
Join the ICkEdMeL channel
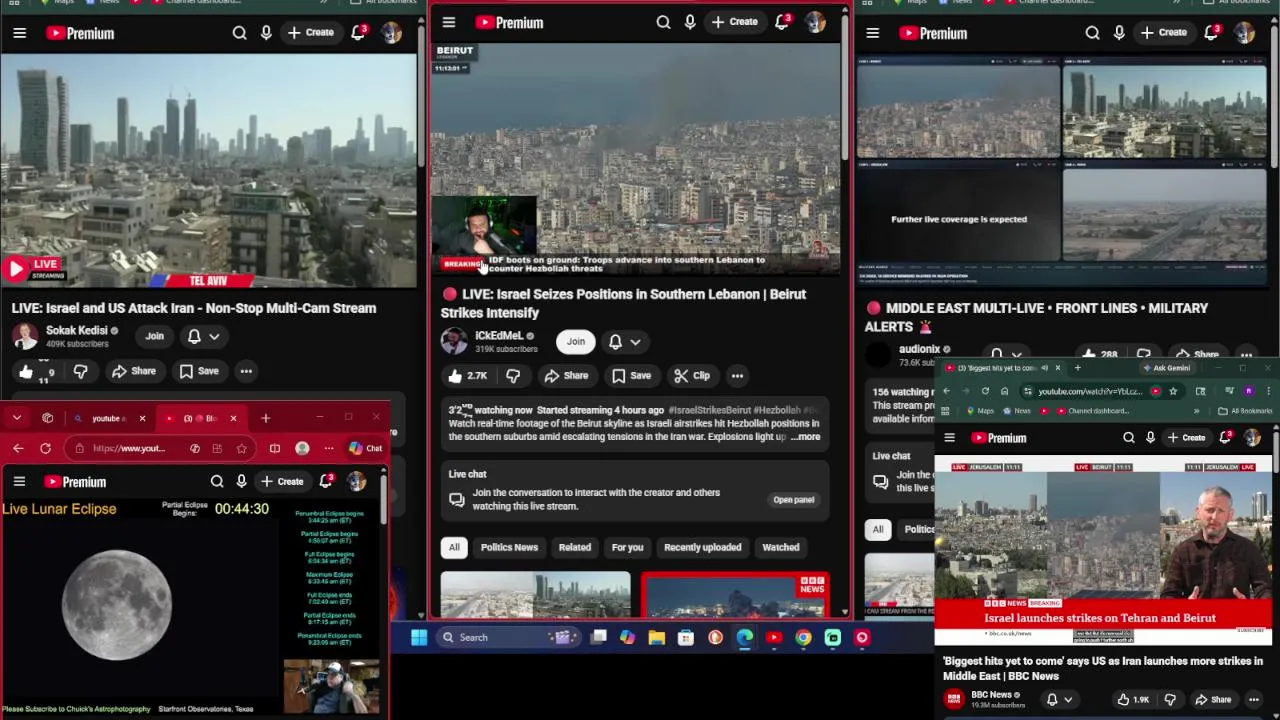(576, 342)
